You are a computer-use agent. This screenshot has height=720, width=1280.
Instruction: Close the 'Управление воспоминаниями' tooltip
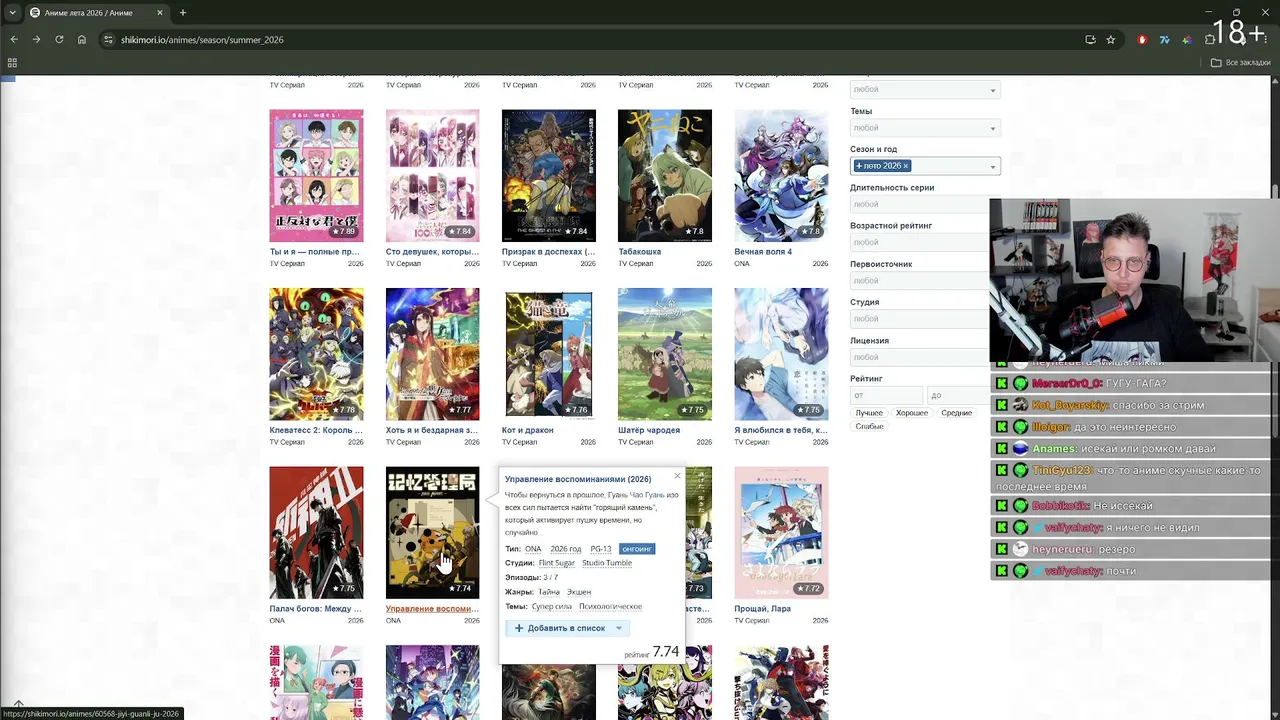tap(677, 476)
